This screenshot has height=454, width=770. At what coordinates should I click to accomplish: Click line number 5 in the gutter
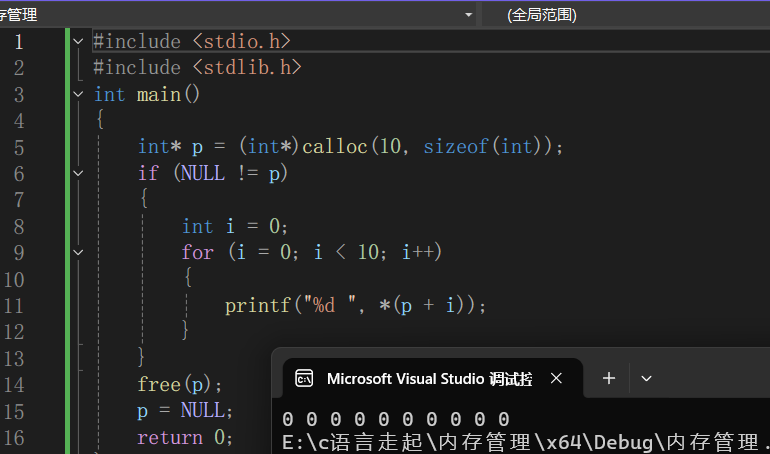click(19, 148)
